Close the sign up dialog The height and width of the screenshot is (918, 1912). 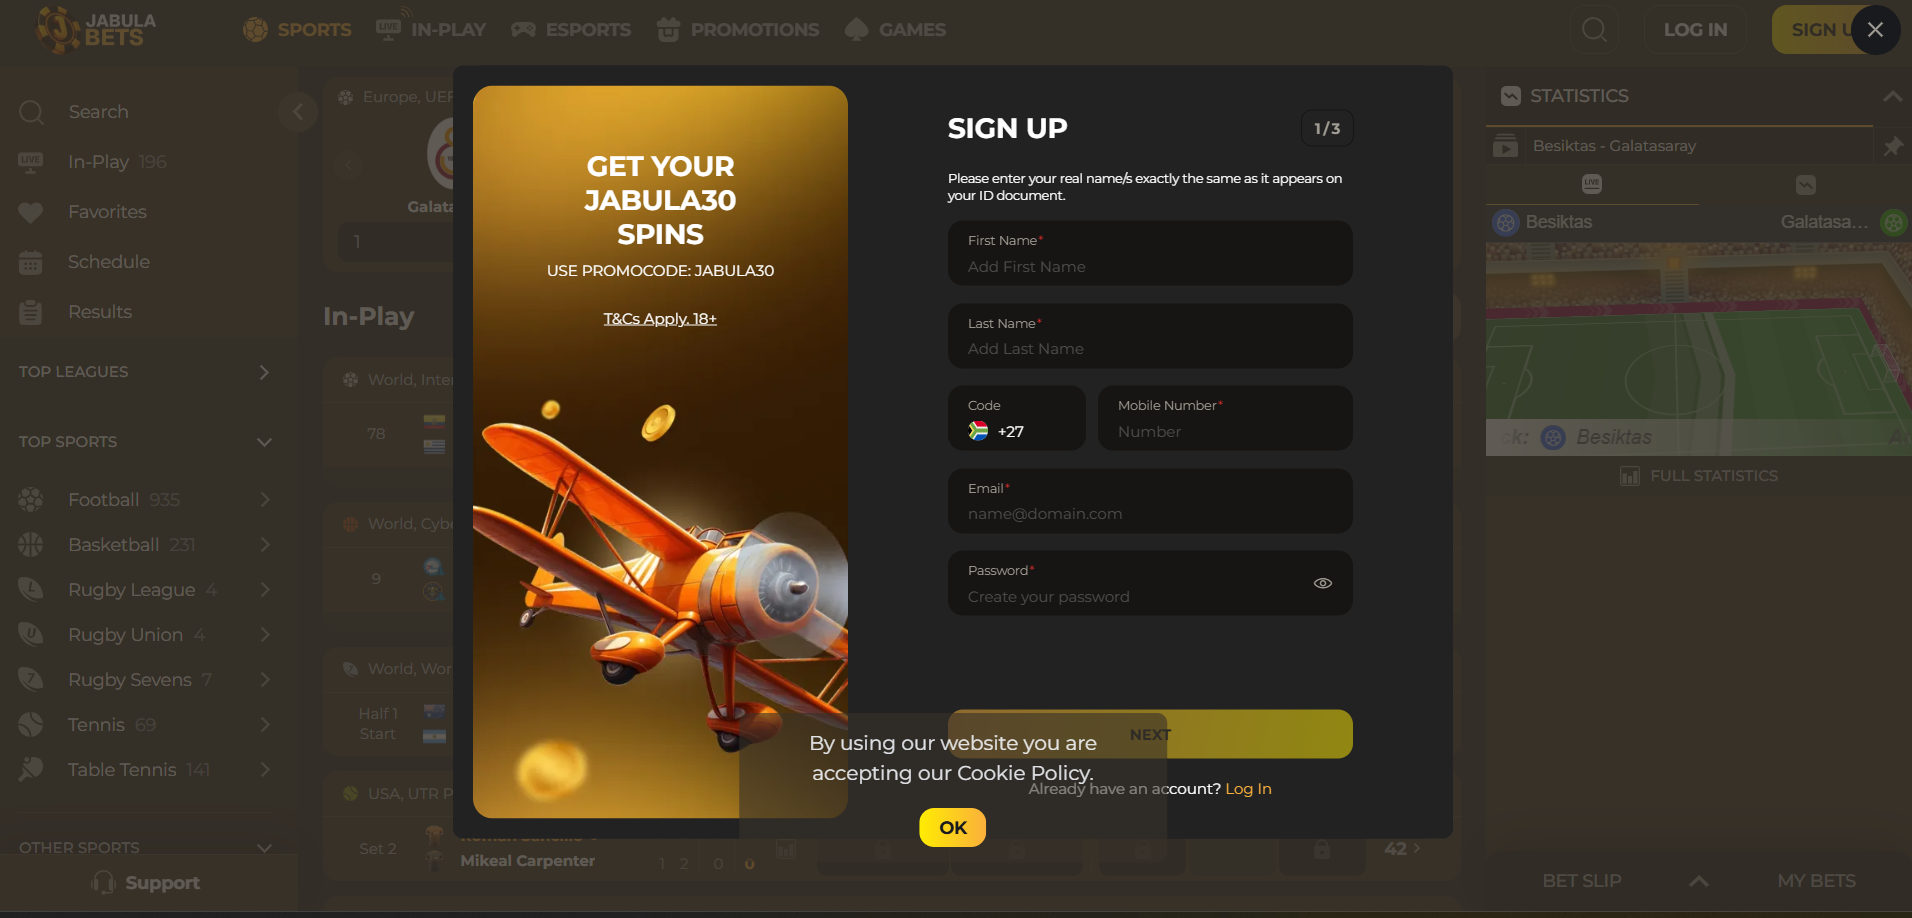pyautogui.click(x=1875, y=30)
